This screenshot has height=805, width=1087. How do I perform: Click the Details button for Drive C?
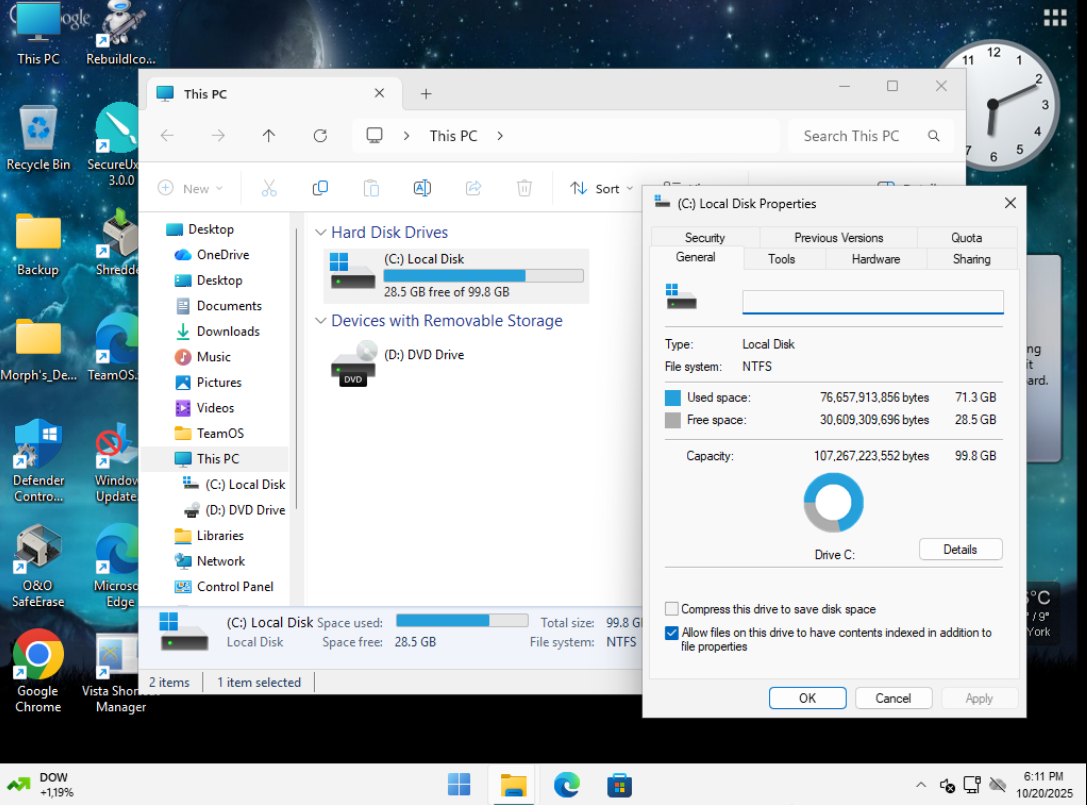click(x=960, y=549)
